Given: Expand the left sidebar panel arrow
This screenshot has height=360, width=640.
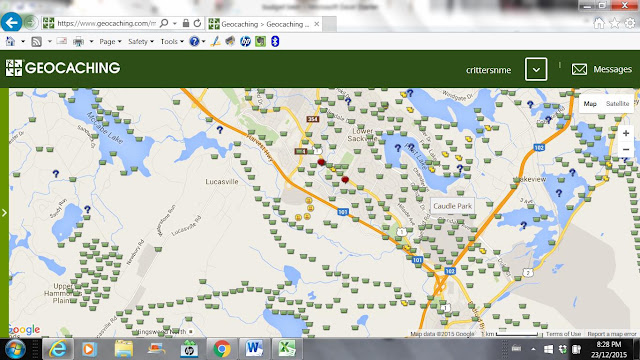Looking at the screenshot, I should (x=4, y=213).
